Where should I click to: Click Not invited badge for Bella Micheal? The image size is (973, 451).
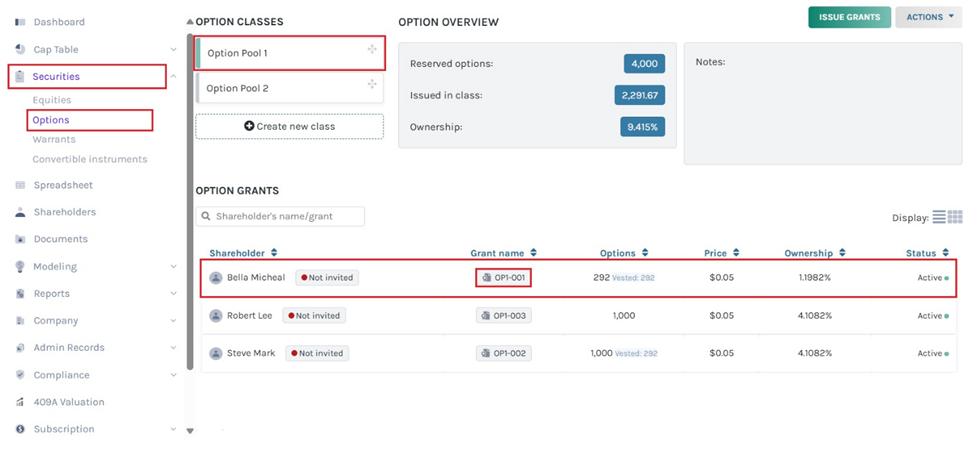pos(327,278)
